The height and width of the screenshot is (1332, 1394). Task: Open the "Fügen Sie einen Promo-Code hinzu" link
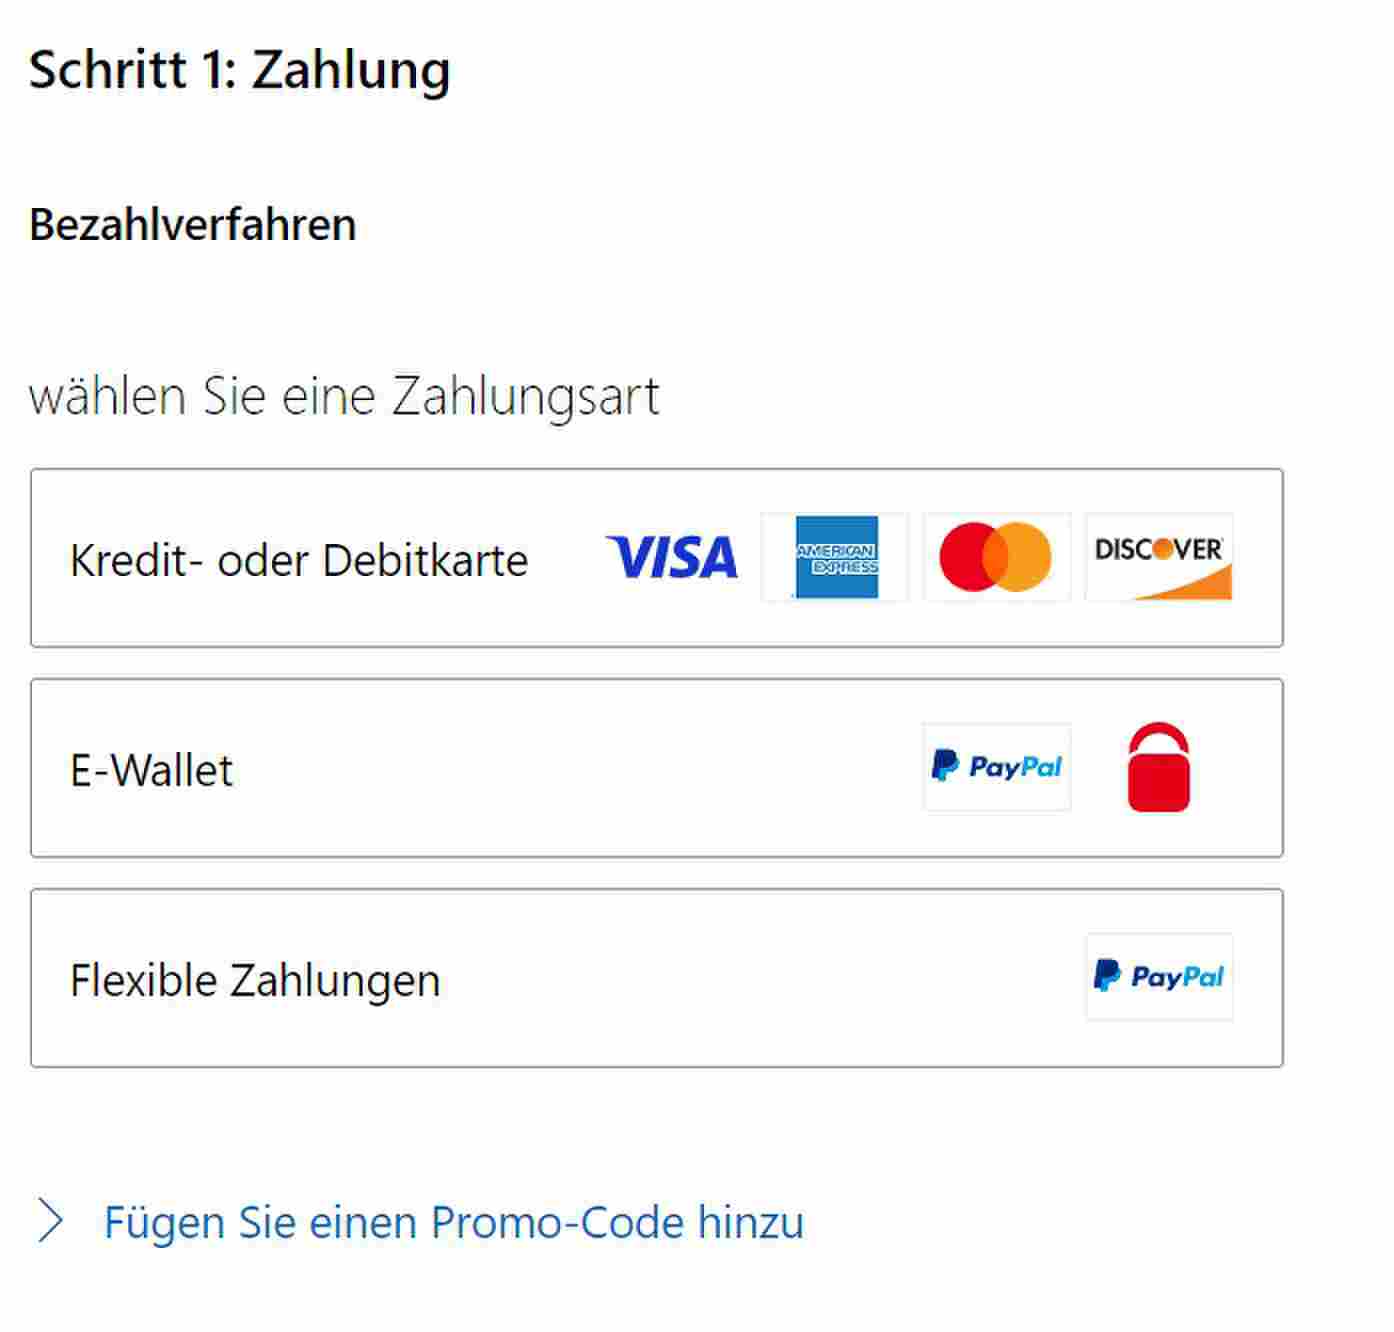[x=453, y=1222]
